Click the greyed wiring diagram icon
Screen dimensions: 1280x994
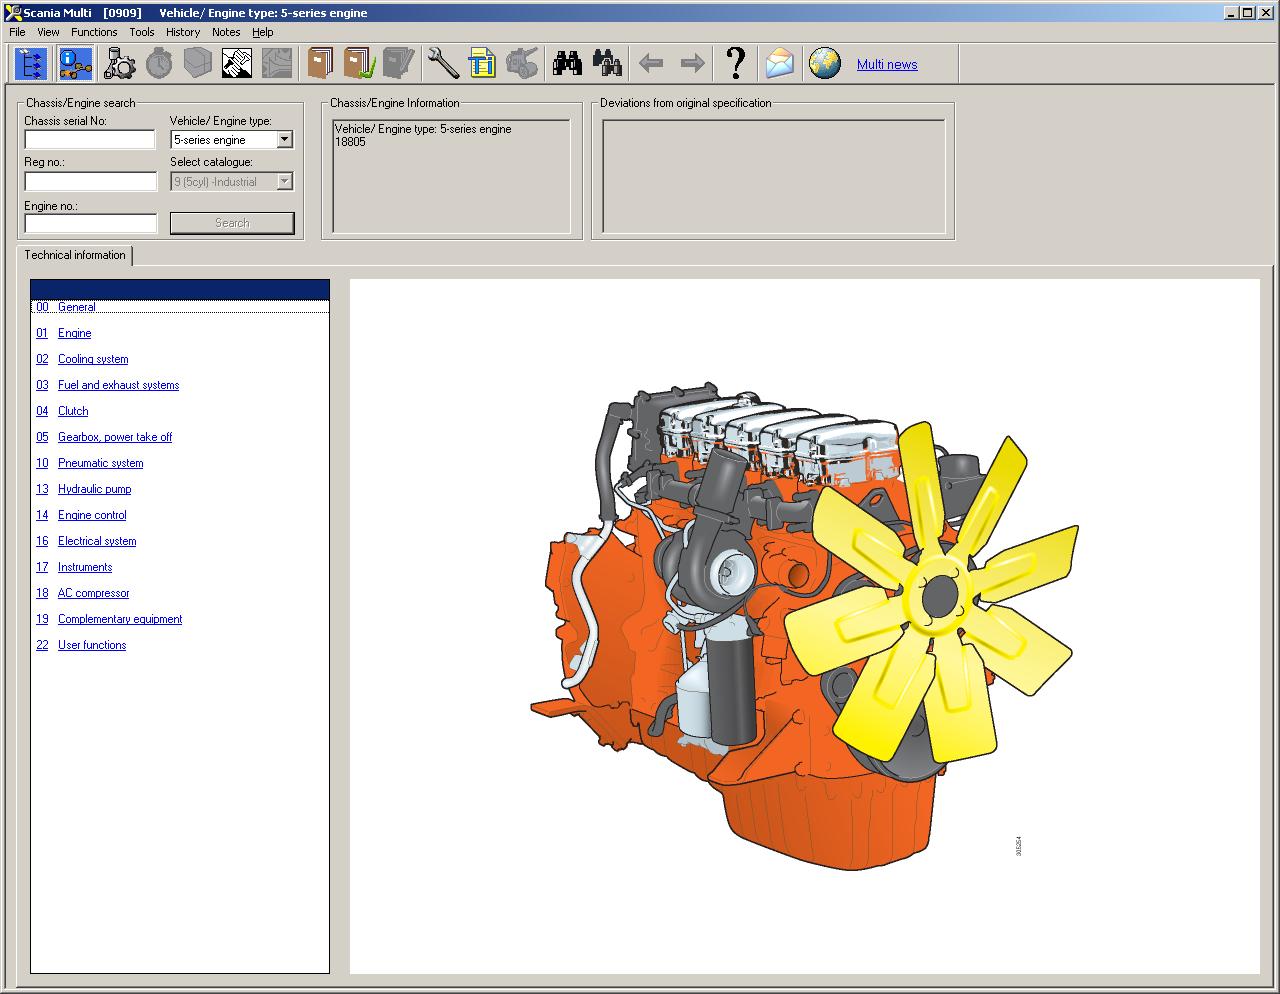point(277,64)
